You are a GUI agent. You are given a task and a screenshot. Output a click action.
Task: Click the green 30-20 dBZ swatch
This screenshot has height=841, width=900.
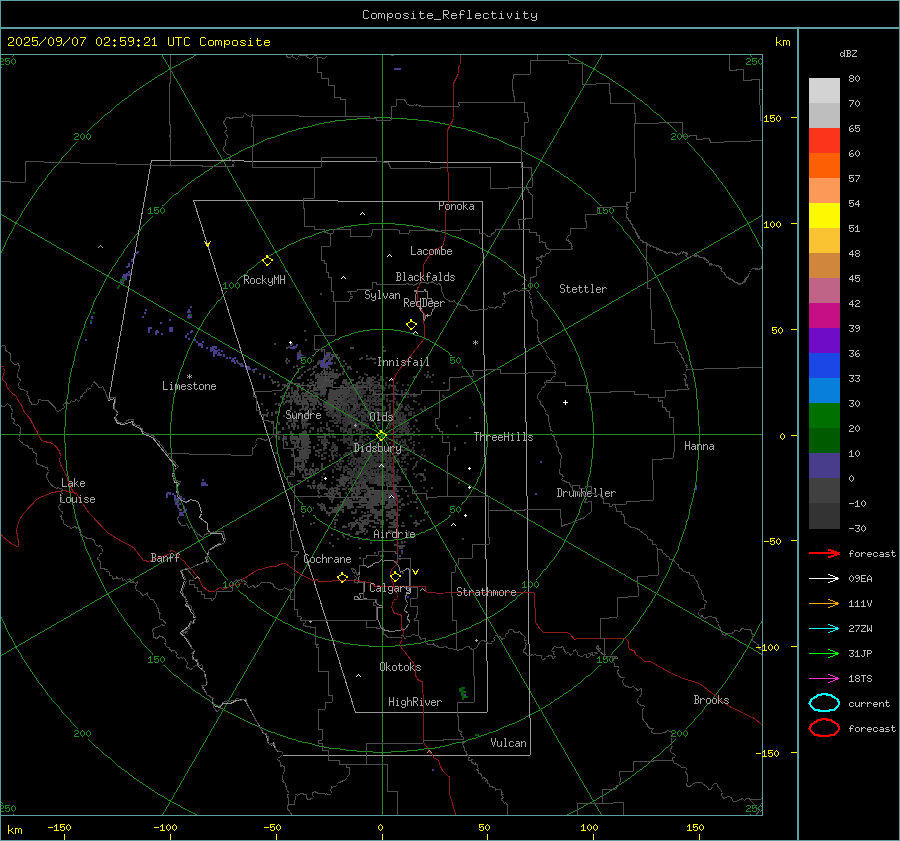[824, 416]
